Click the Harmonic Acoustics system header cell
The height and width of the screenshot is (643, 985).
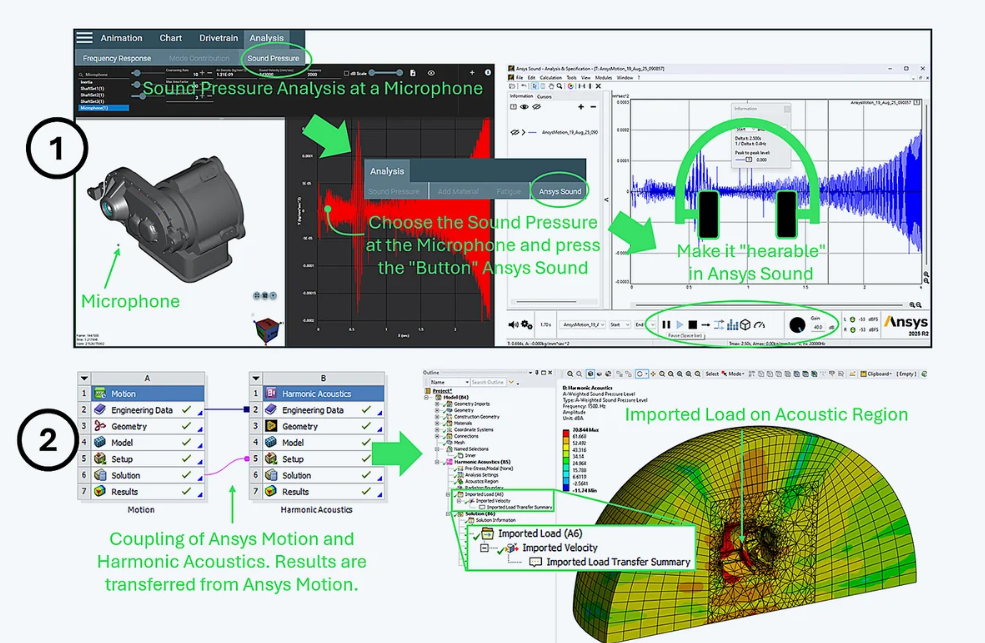(324, 394)
